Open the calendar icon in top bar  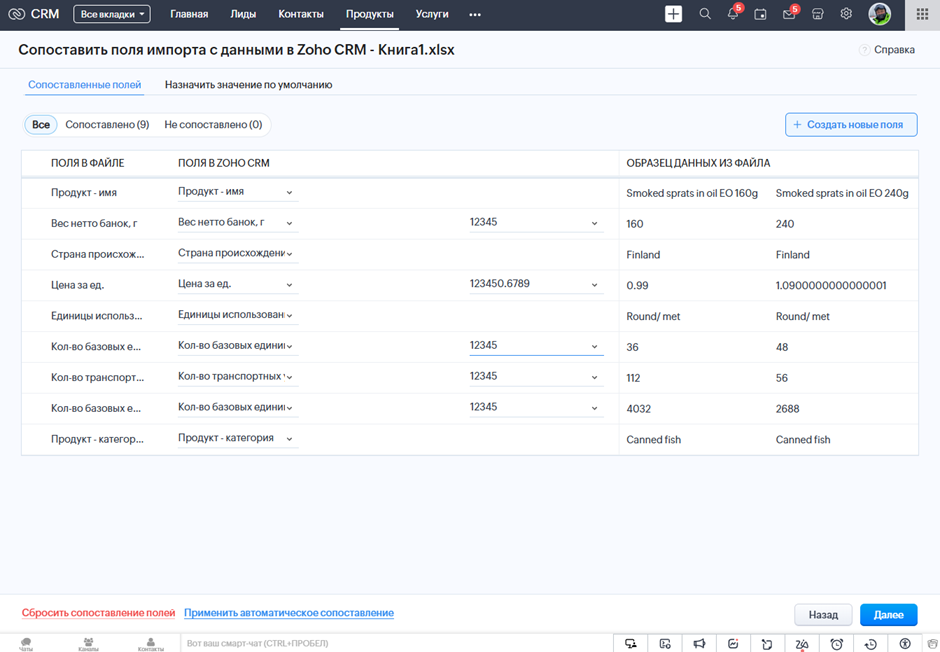(x=761, y=14)
